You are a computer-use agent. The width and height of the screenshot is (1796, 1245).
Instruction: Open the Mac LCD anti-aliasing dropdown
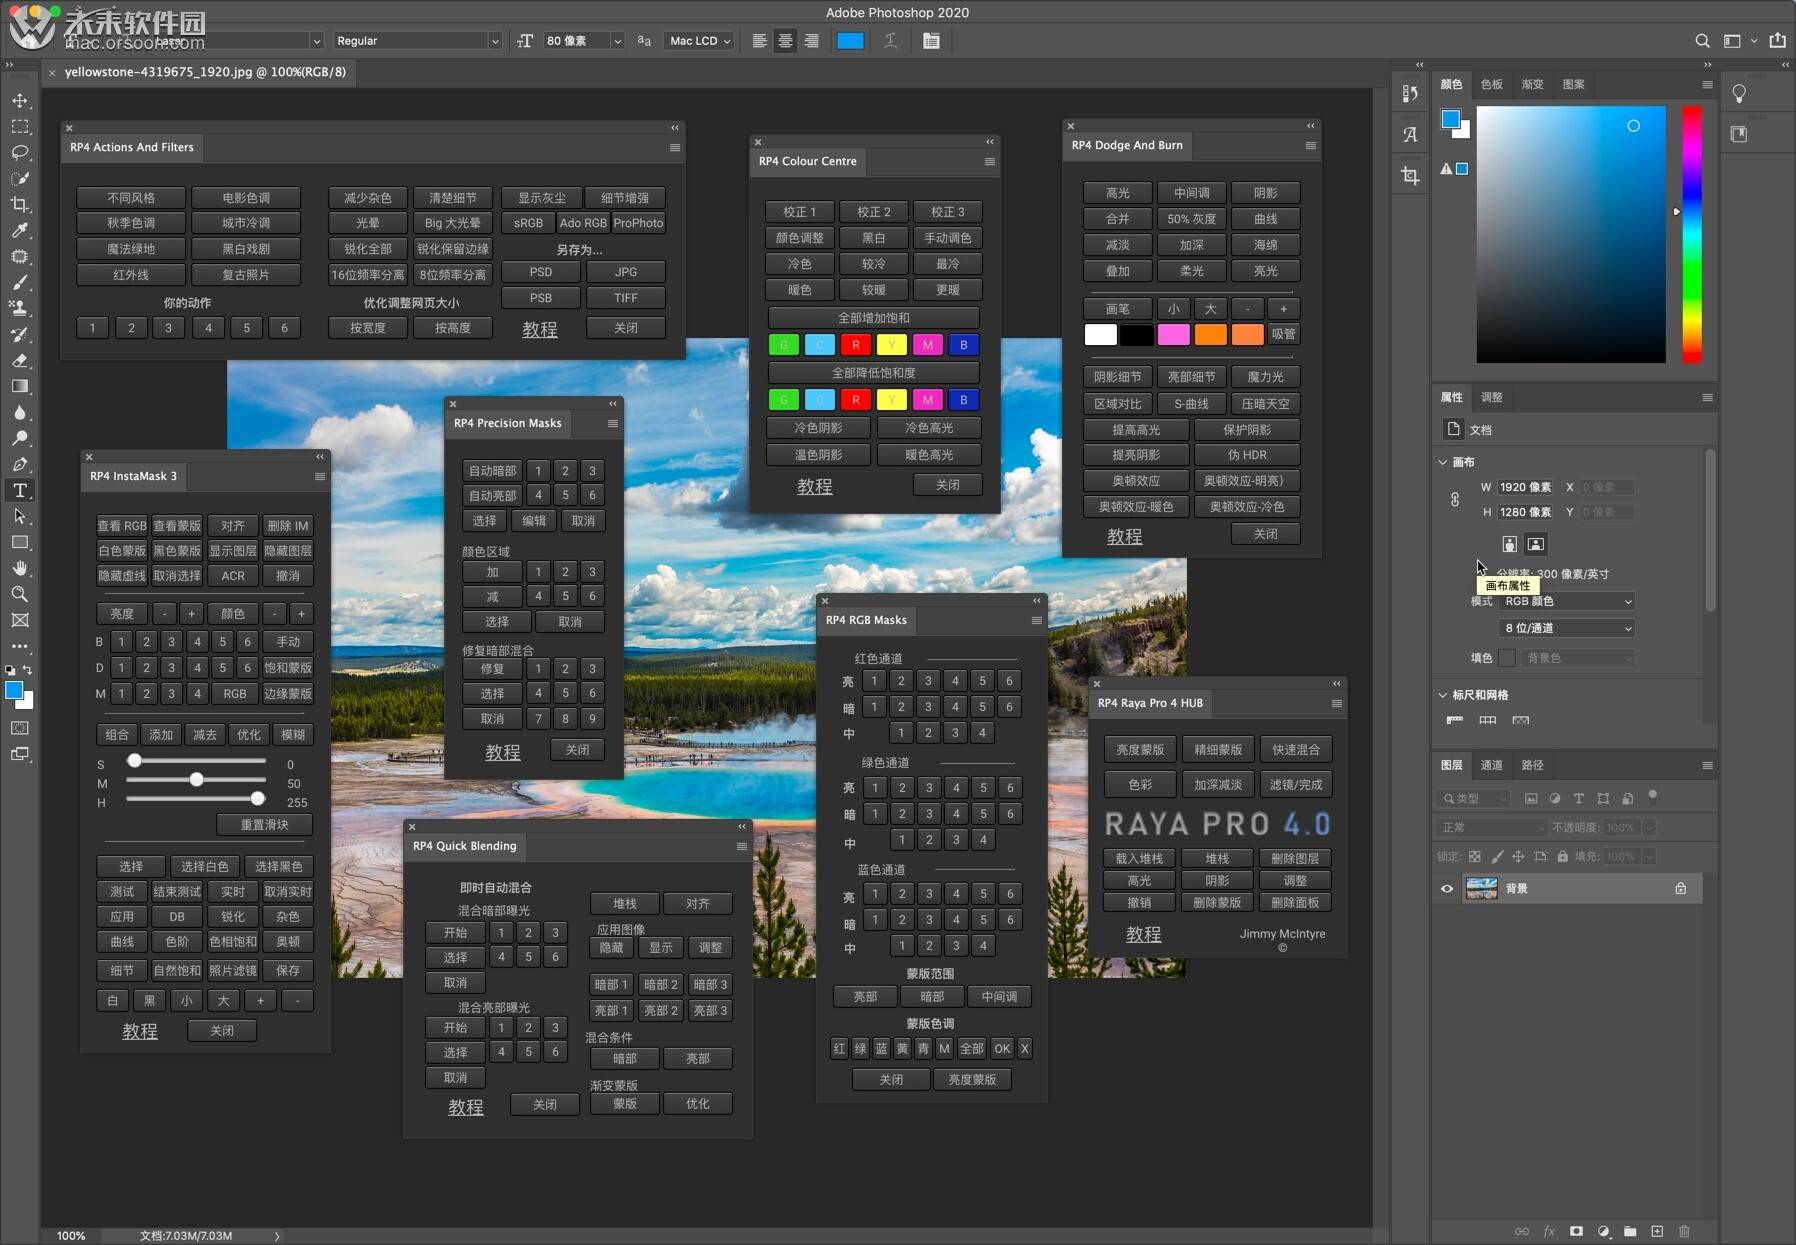700,41
